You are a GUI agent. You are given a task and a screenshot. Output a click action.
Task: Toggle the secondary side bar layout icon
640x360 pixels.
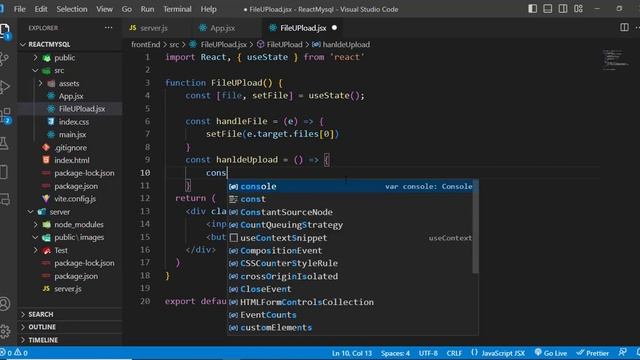click(563, 9)
